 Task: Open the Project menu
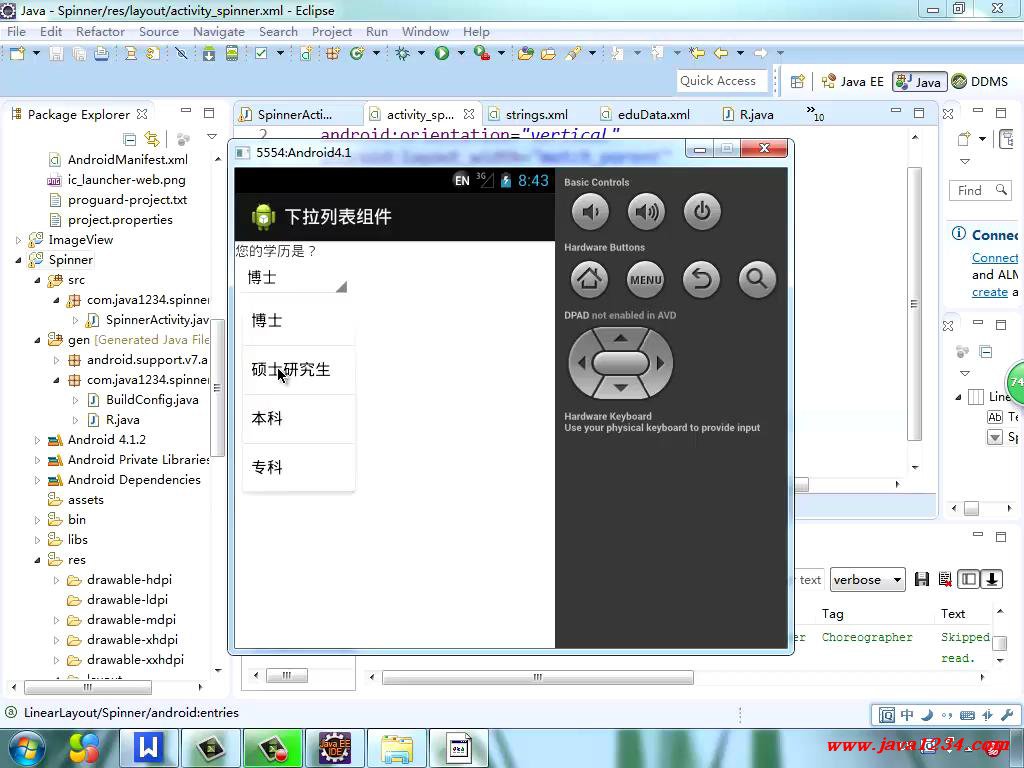coord(332,31)
